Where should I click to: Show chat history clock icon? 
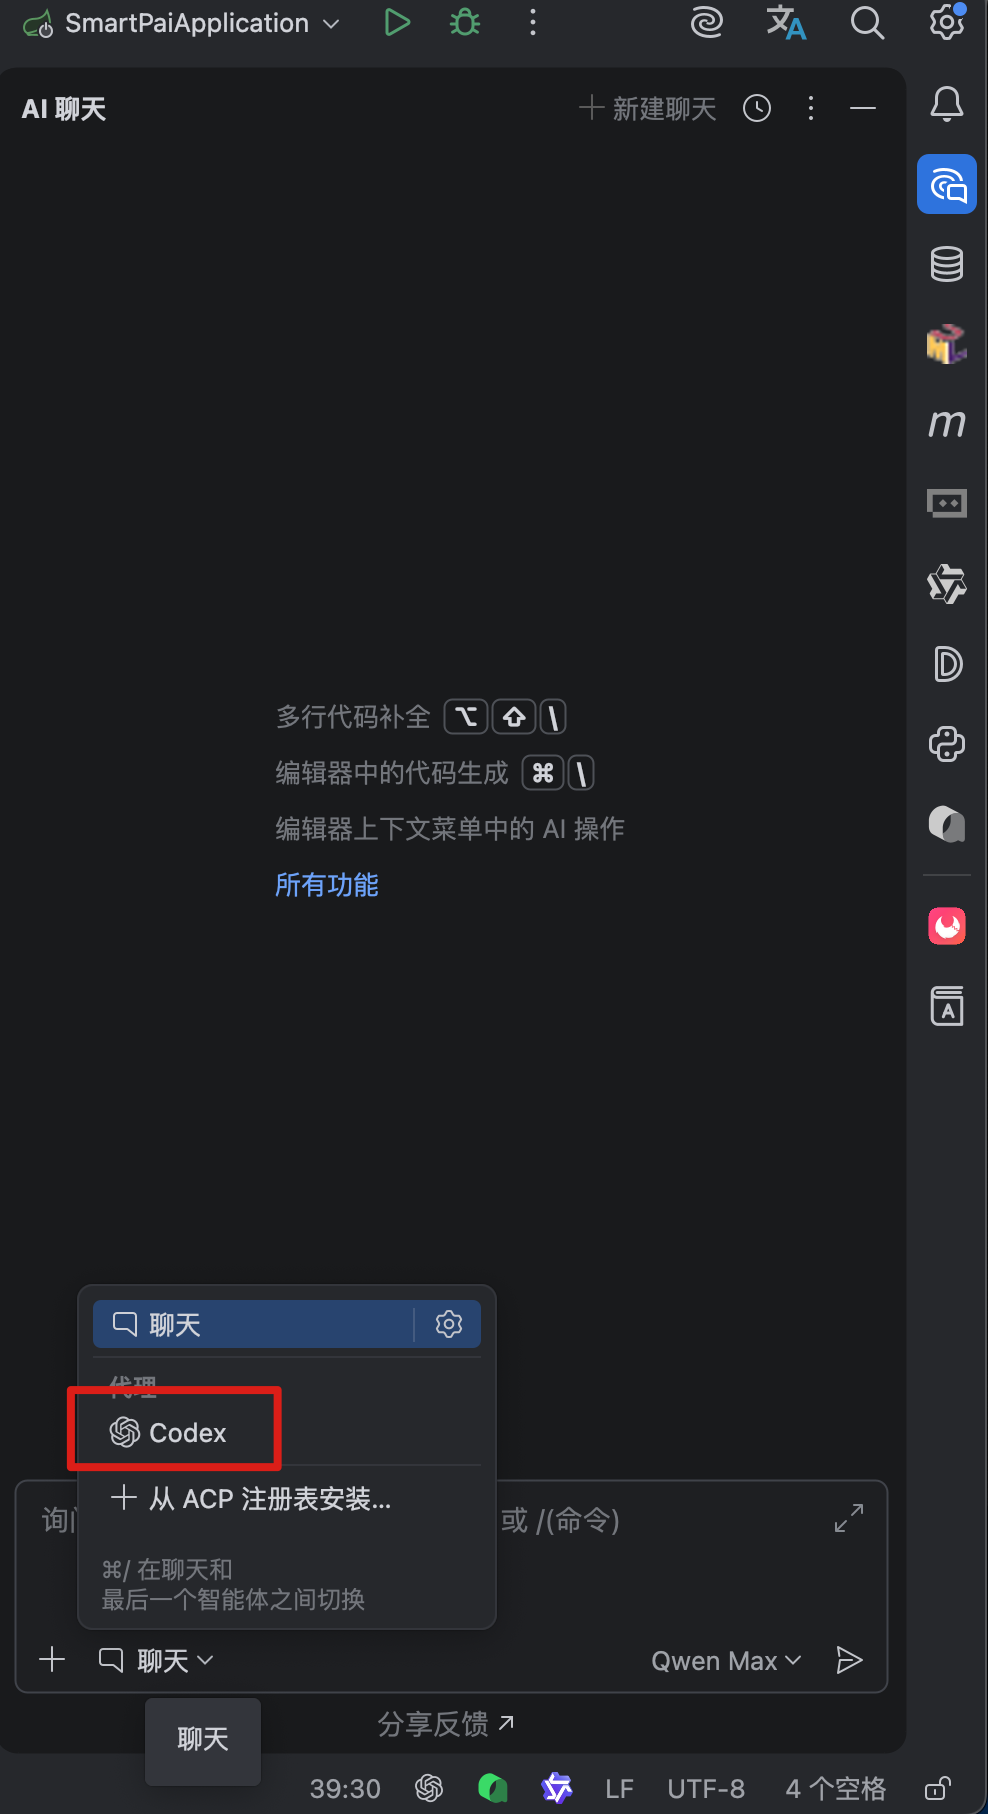click(x=757, y=108)
